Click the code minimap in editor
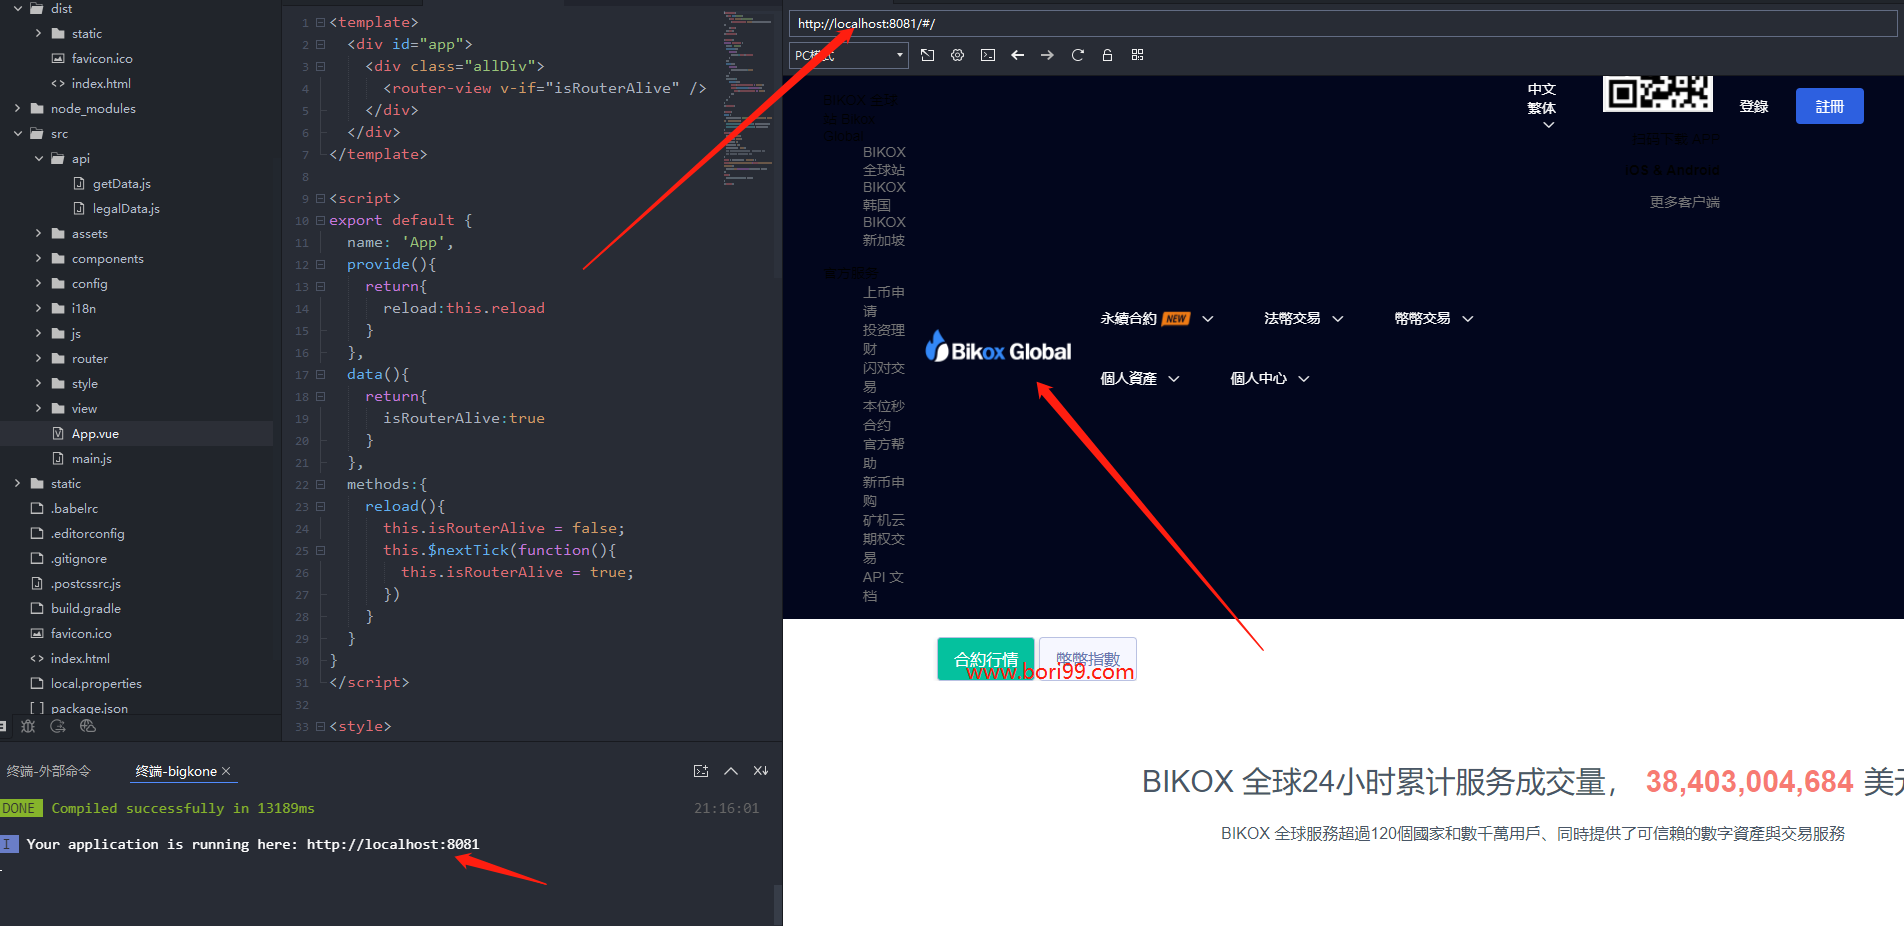The image size is (1904, 926). click(x=748, y=100)
